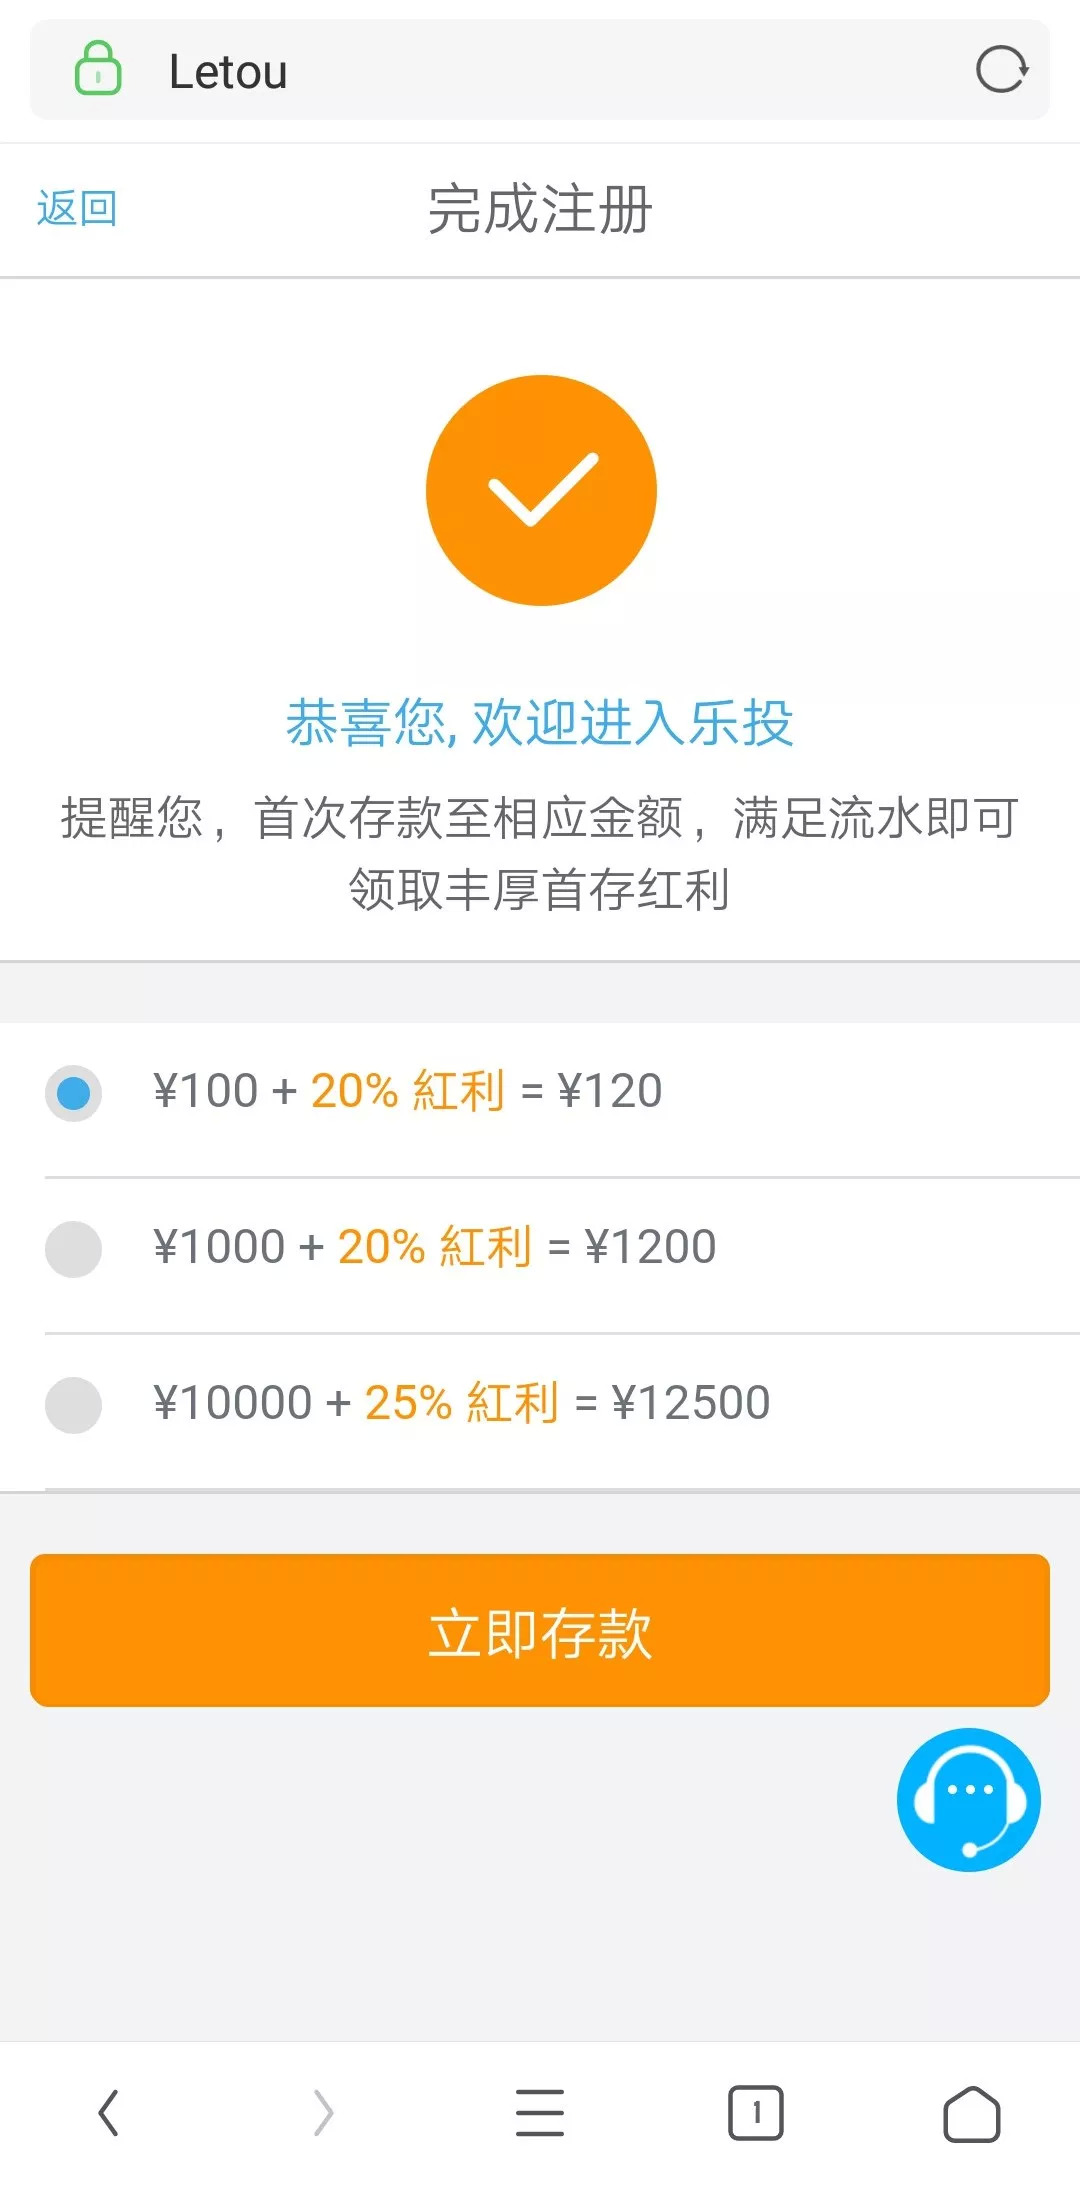Screen dimensions: 1080x2185
Task: Open the customer service chat bubble
Action: click(x=968, y=1799)
